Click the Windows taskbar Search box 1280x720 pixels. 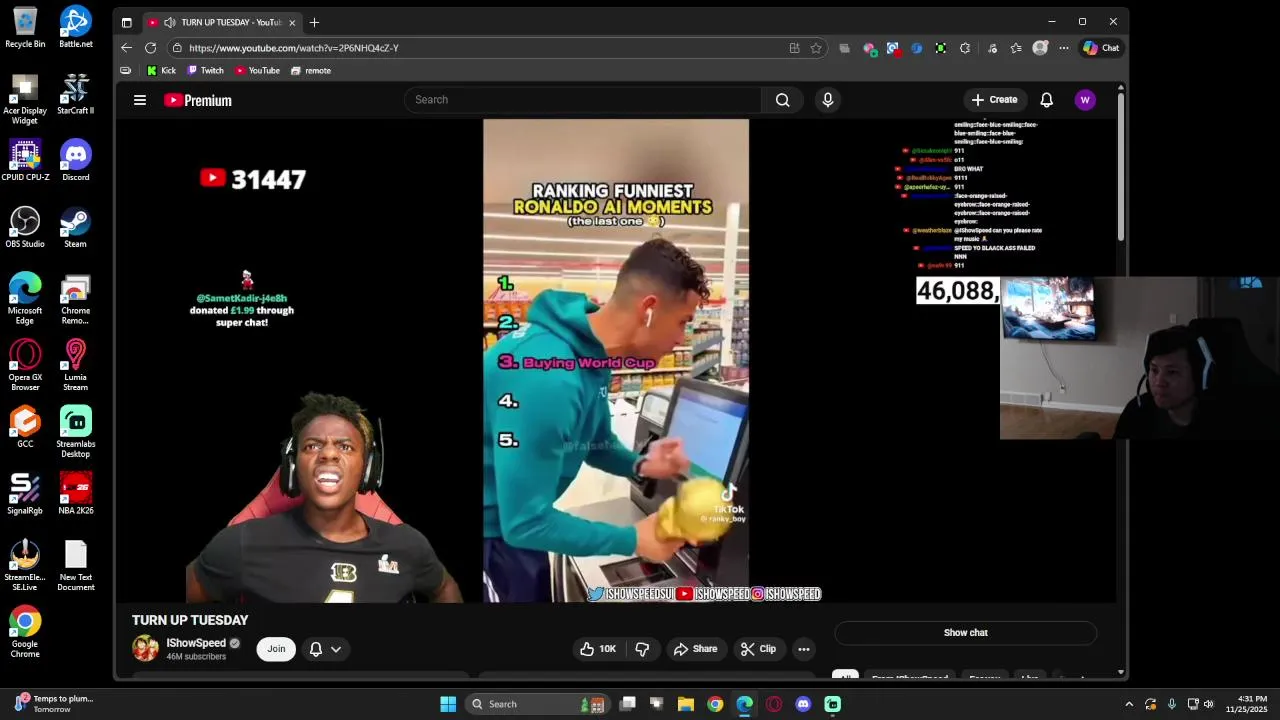tap(537, 704)
